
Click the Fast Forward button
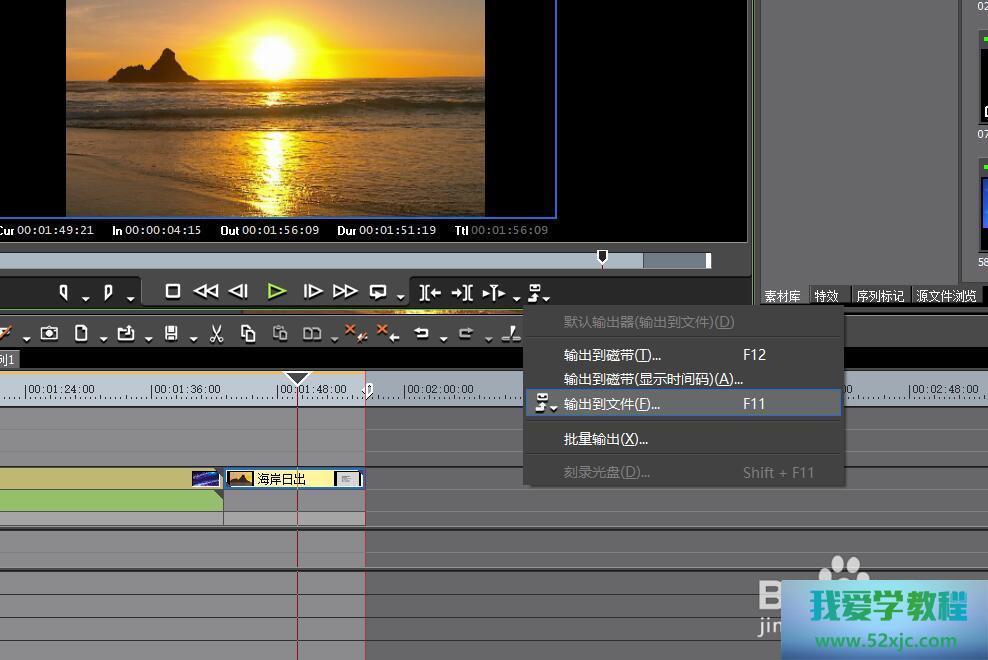point(345,291)
